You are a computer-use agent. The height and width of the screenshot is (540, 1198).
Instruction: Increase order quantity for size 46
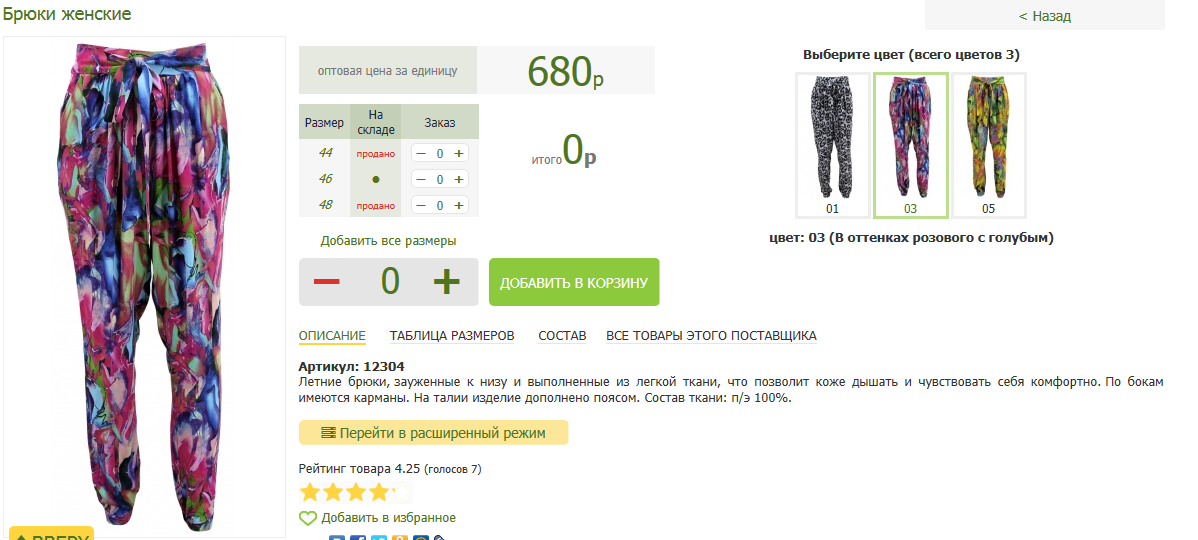458,179
